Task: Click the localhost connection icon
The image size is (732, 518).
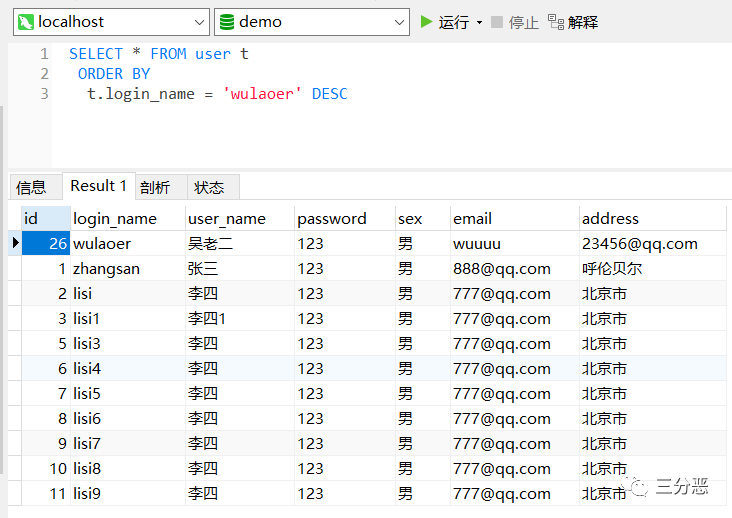Action: tap(26, 22)
